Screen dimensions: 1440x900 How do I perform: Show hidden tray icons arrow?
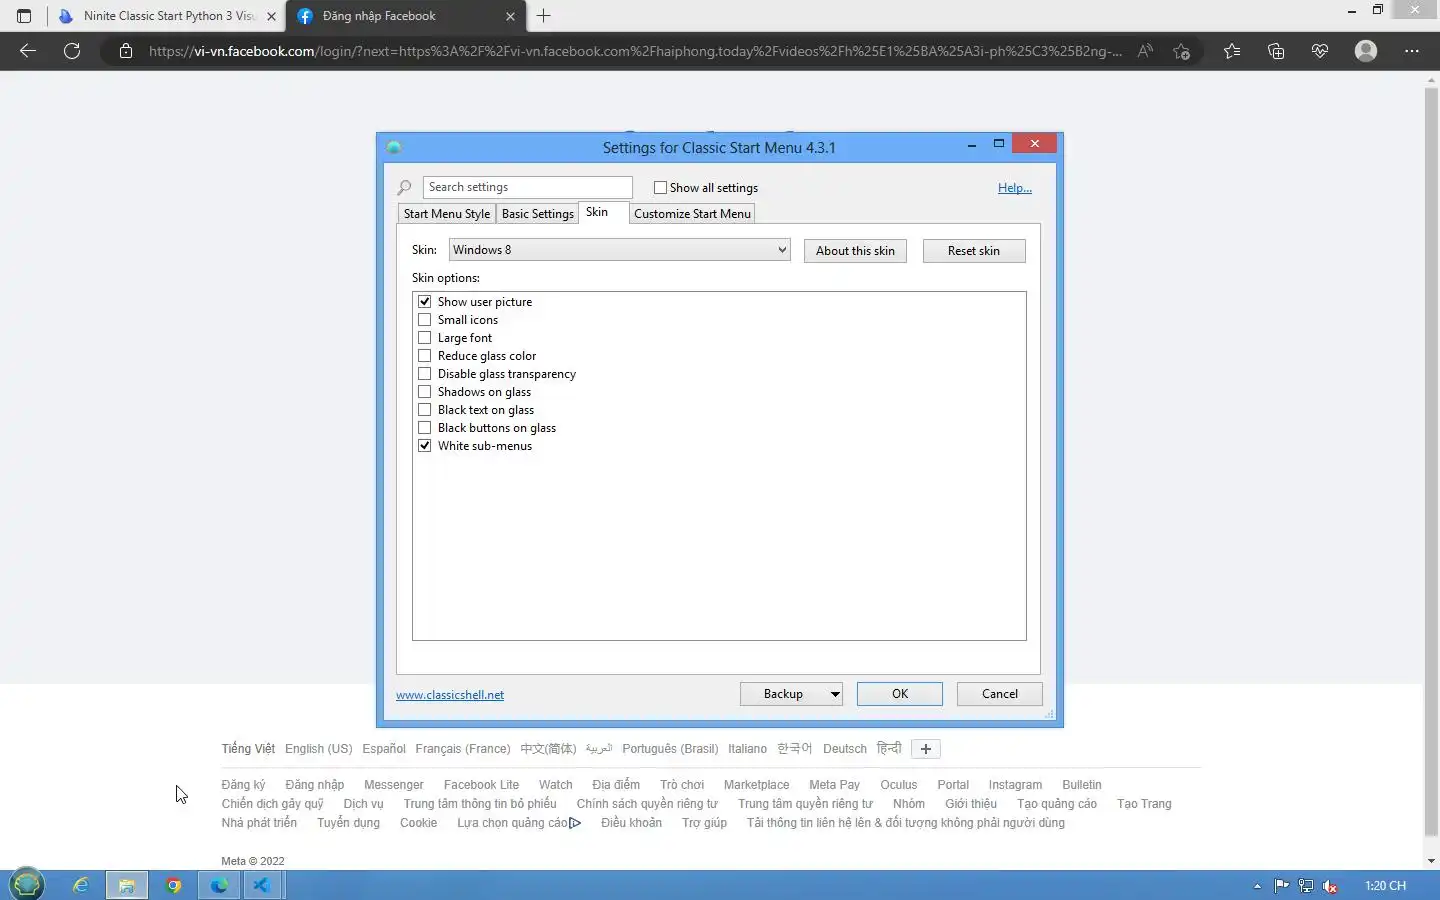1257,886
